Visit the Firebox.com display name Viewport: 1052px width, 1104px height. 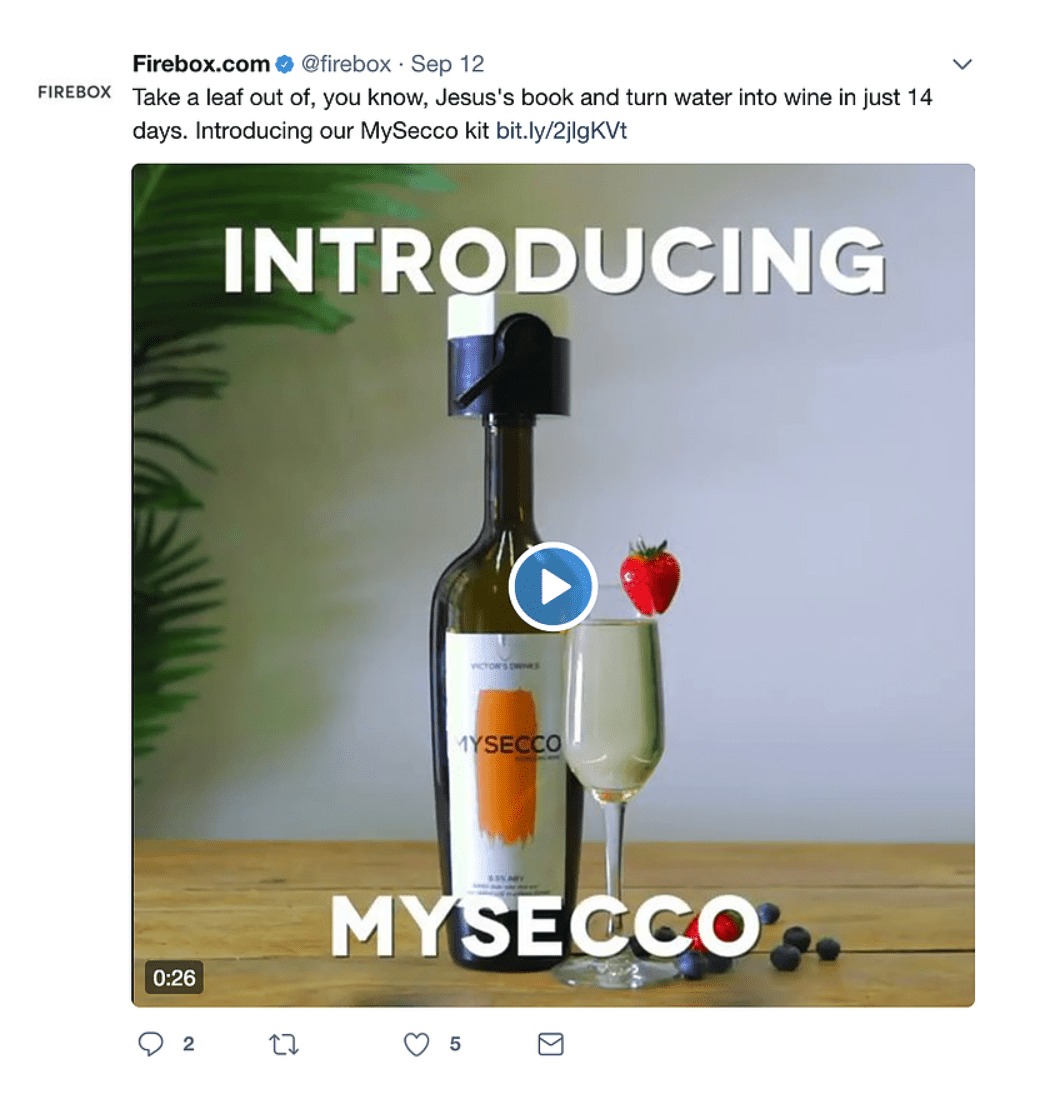point(201,64)
